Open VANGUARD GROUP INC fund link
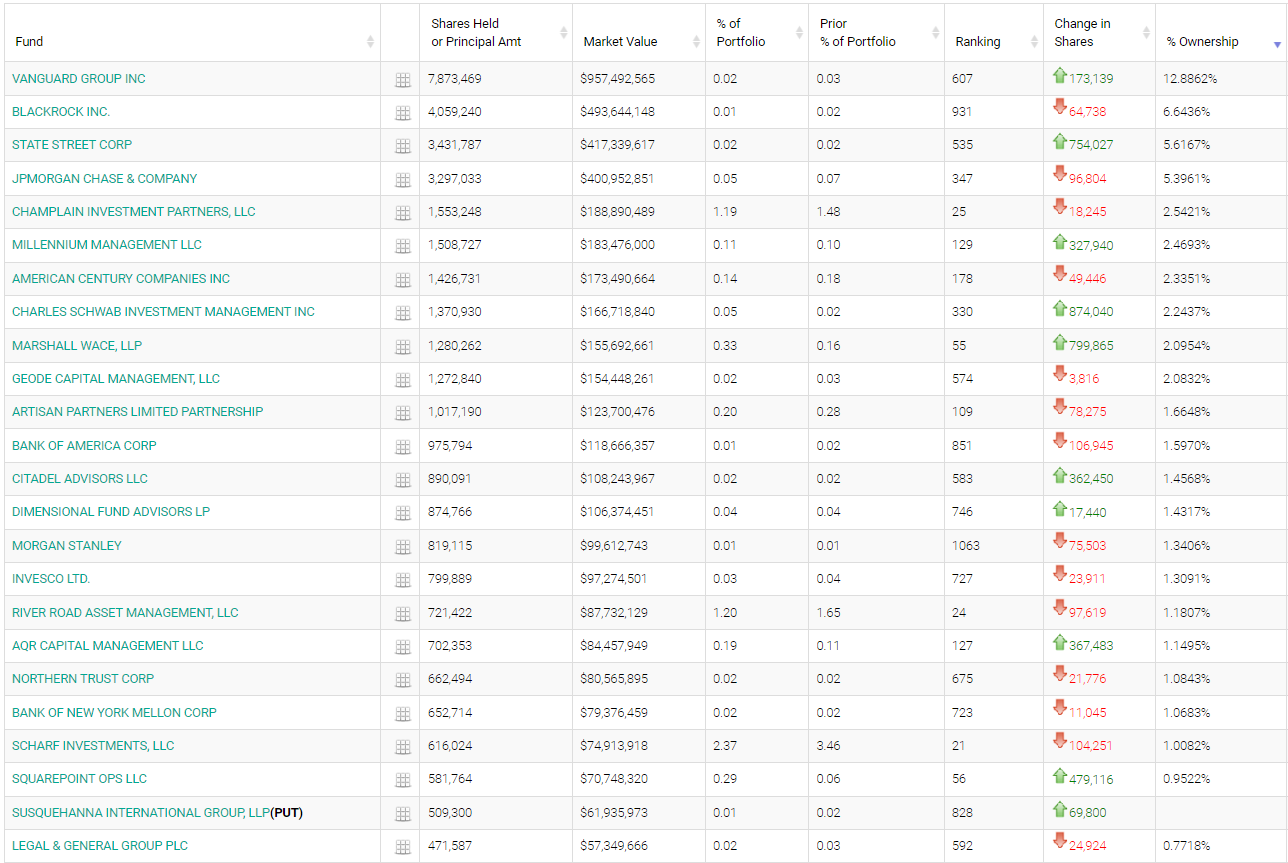This screenshot has height=863, width=1288. tap(79, 79)
